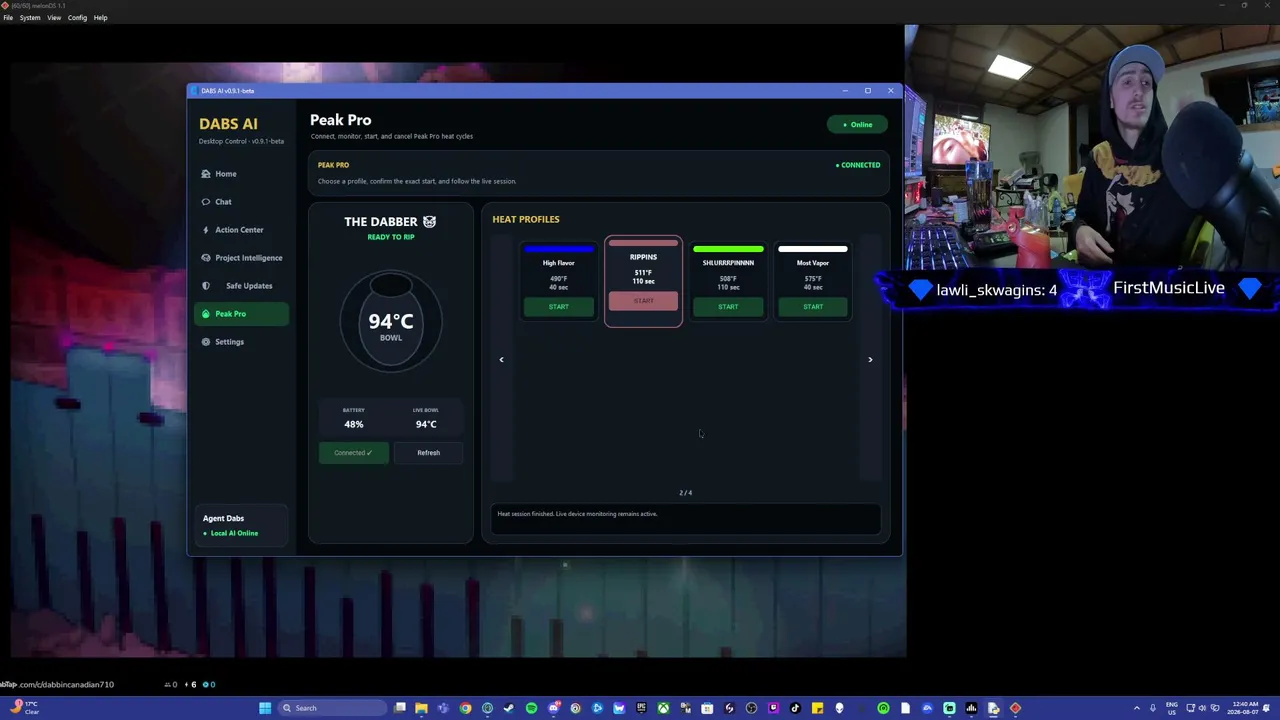This screenshot has width=1280, height=720.
Task: Open Sticky Notes from the taskbar
Action: pyautogui.click(x=817, y=708)
